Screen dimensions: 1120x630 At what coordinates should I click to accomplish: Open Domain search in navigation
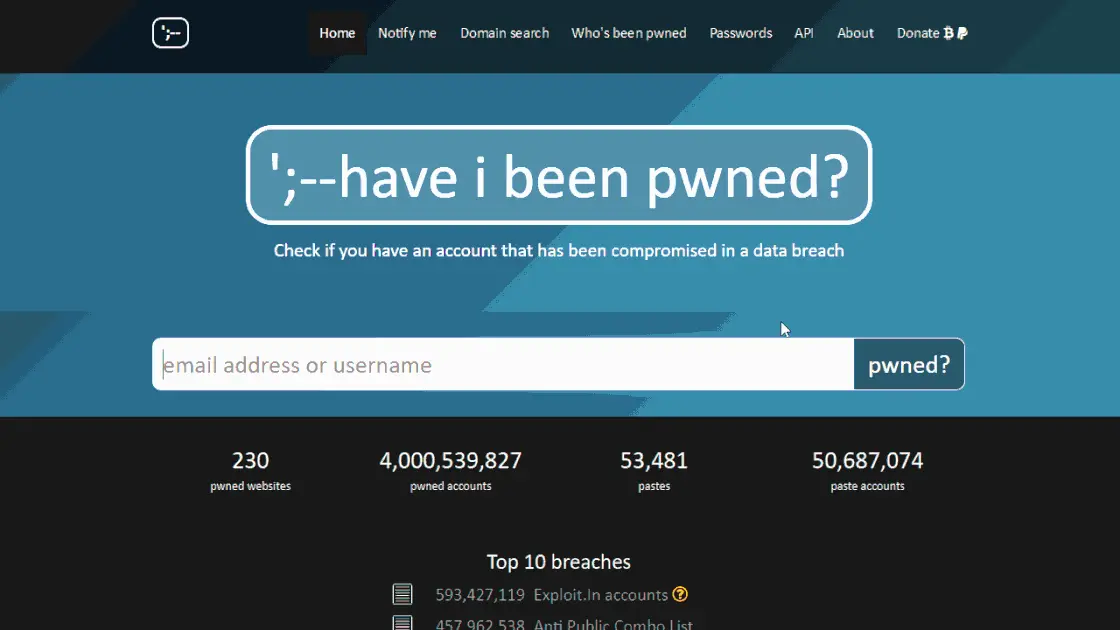click(x=504, y=33)
